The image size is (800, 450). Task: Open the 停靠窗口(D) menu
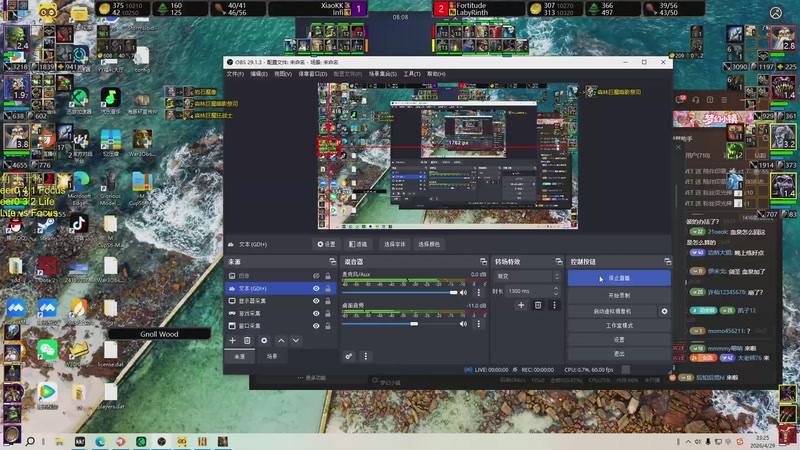click(x=313, y=74)
